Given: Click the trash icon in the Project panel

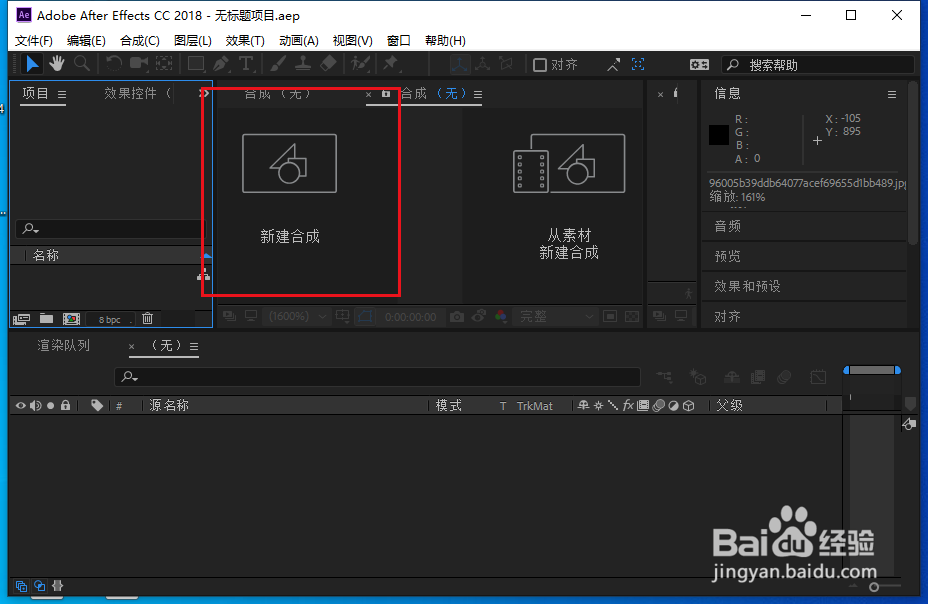Looking at the screenshot, I should [x=148, y=318].
